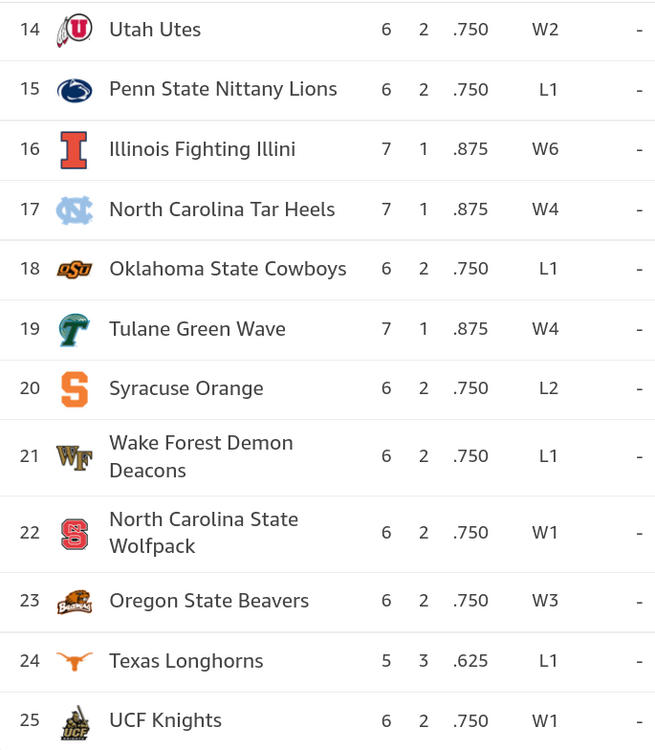
Task: Open the UCF Knights team page
Action: click(165, 721)
